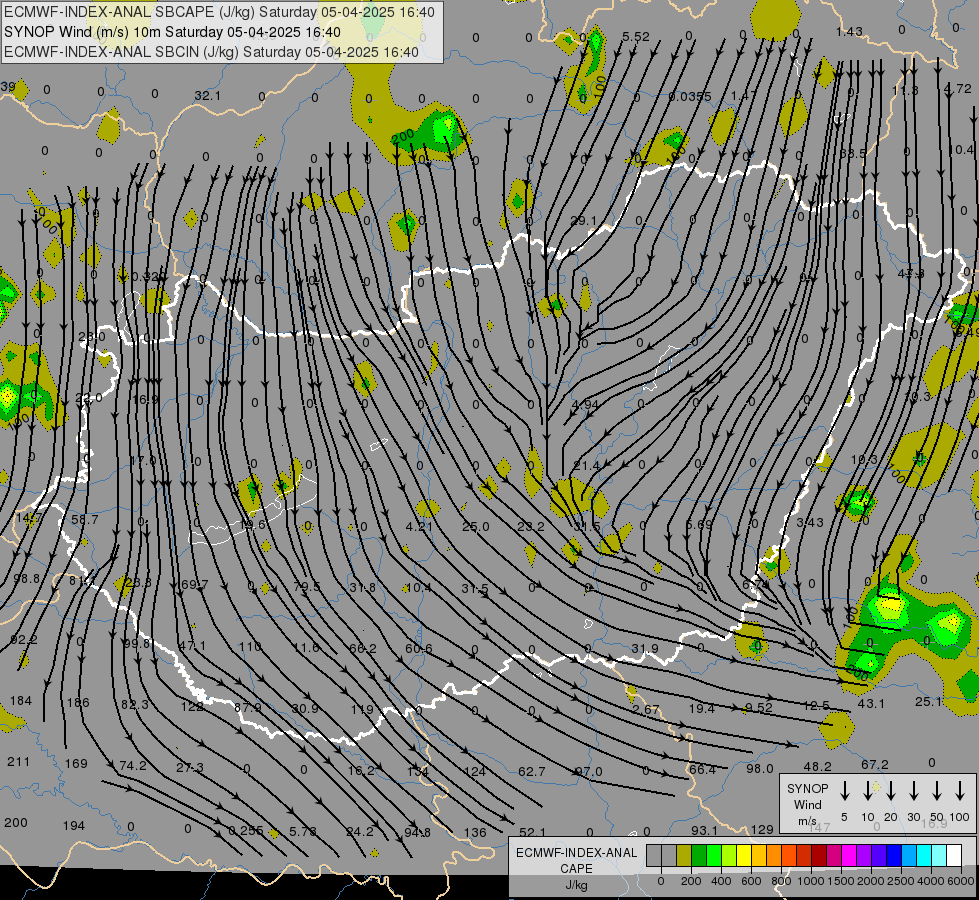Click the map value '82.3'
The height and width of the screenshot is (900, 979).
(135, 705)
